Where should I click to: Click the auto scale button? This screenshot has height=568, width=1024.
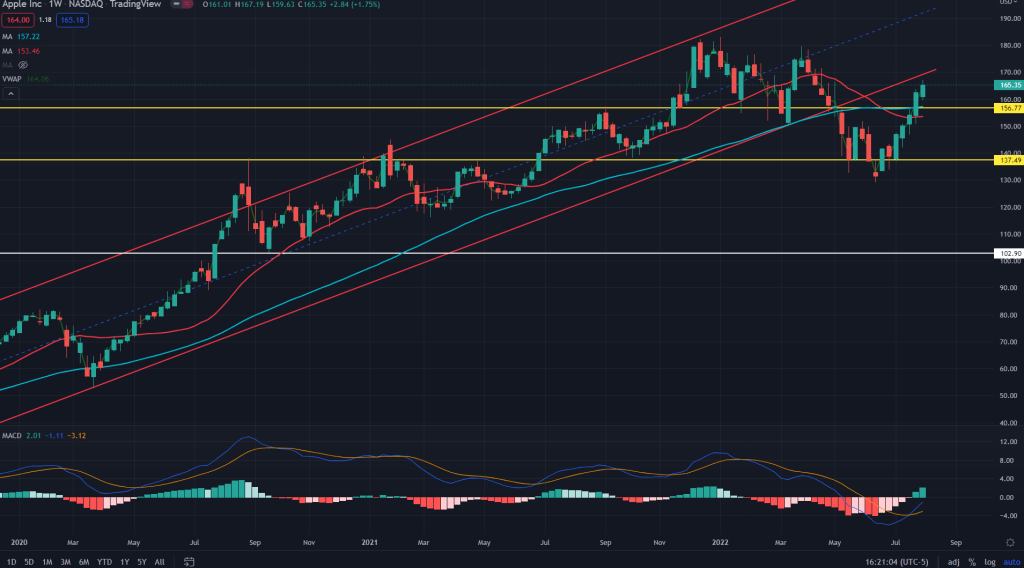point(1008,561)
